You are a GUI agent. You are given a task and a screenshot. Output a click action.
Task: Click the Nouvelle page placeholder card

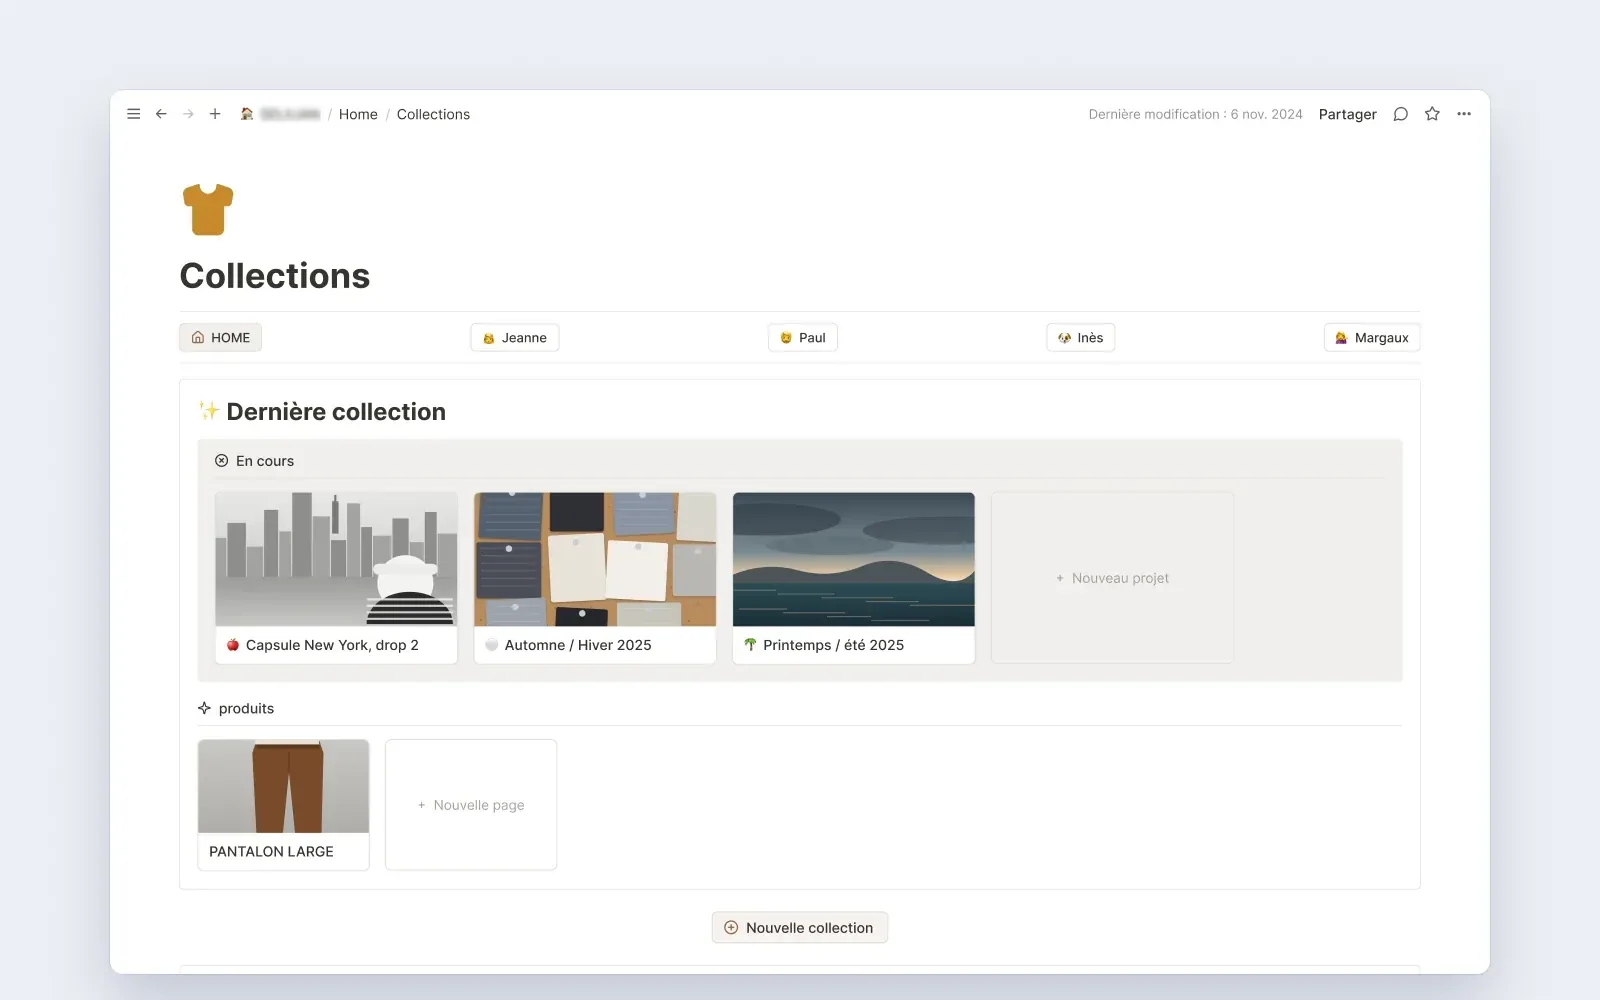click(471, 805)
